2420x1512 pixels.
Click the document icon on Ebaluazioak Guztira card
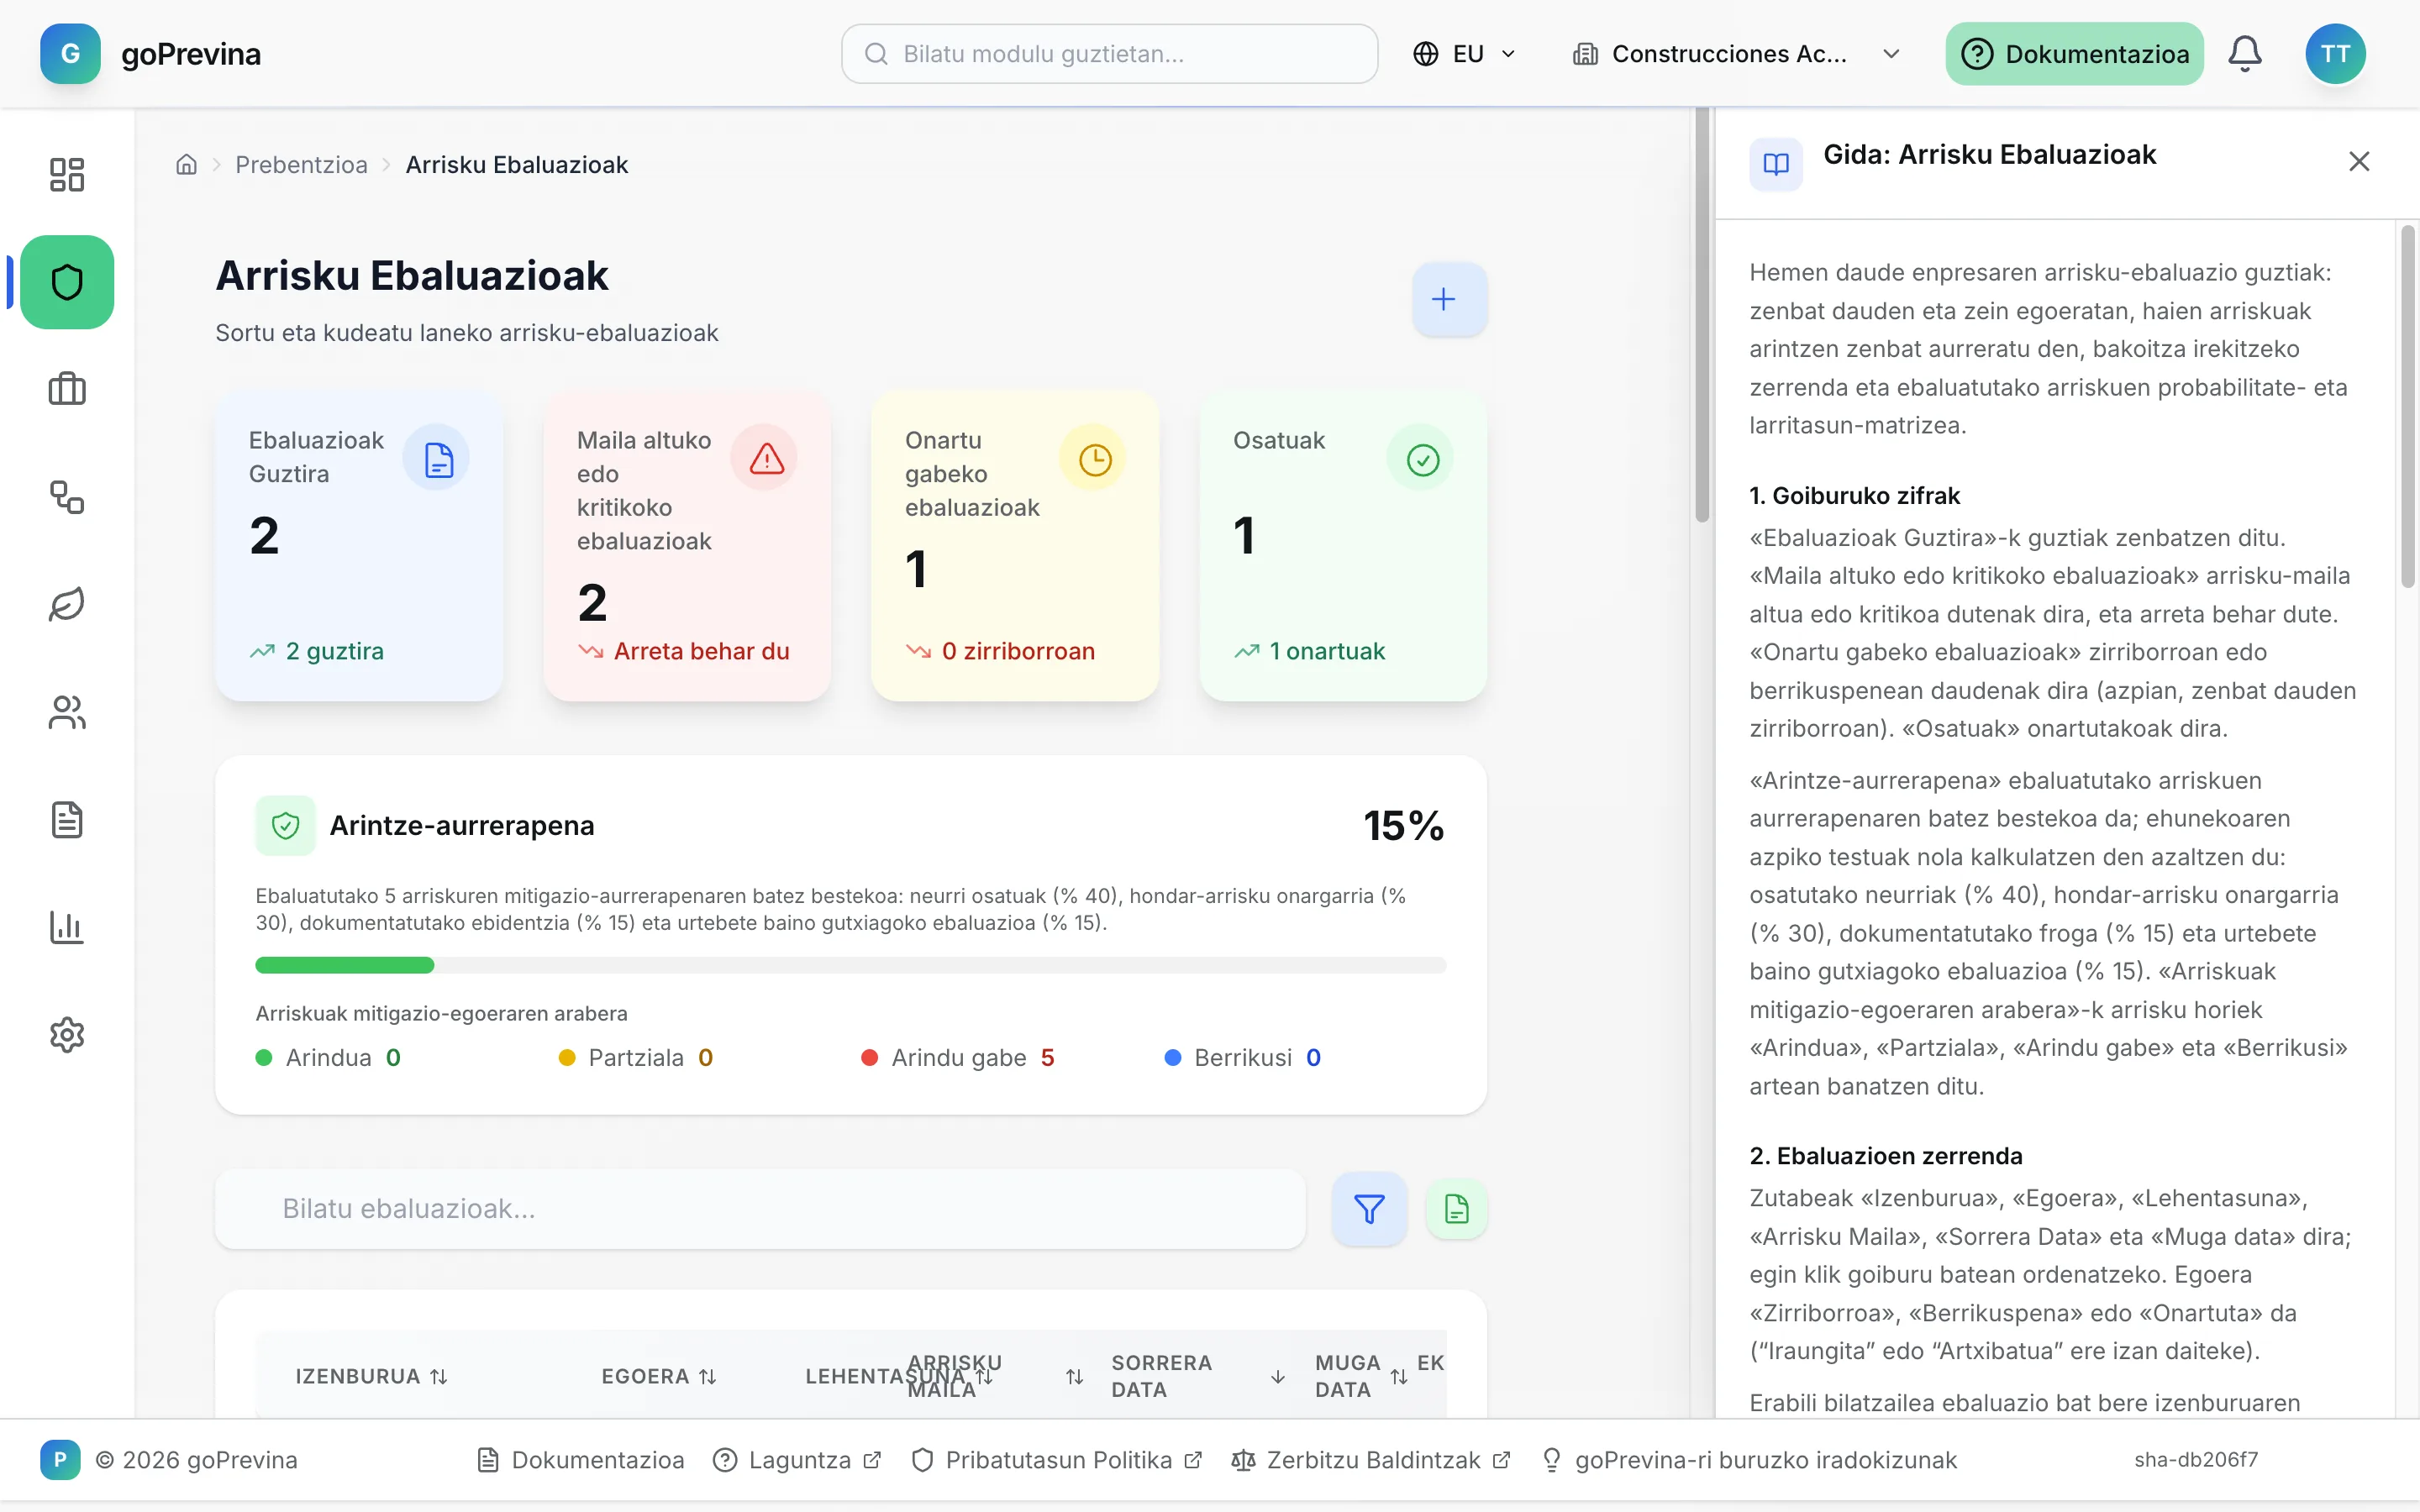coord(438,459)
